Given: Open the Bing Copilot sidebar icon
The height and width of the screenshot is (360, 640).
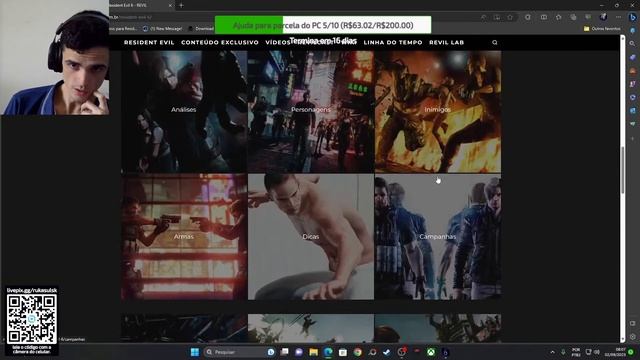Looking at the screenshot, I should (633, 17).
